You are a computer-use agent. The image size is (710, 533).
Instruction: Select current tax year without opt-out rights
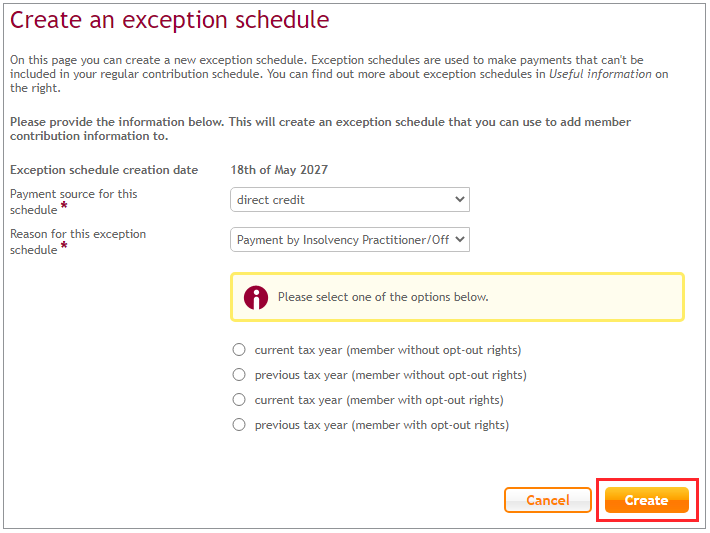click(x=239, y=350)
